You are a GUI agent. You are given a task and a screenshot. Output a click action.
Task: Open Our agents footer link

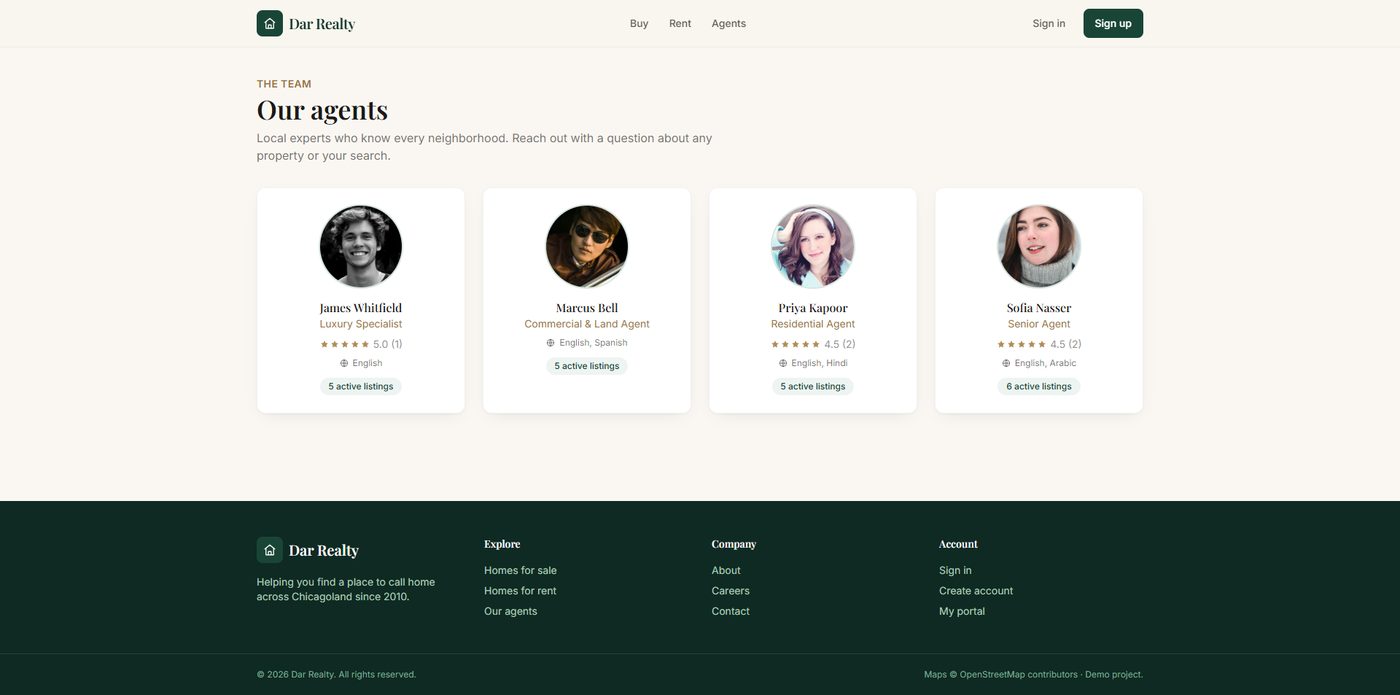coord(510,611)
